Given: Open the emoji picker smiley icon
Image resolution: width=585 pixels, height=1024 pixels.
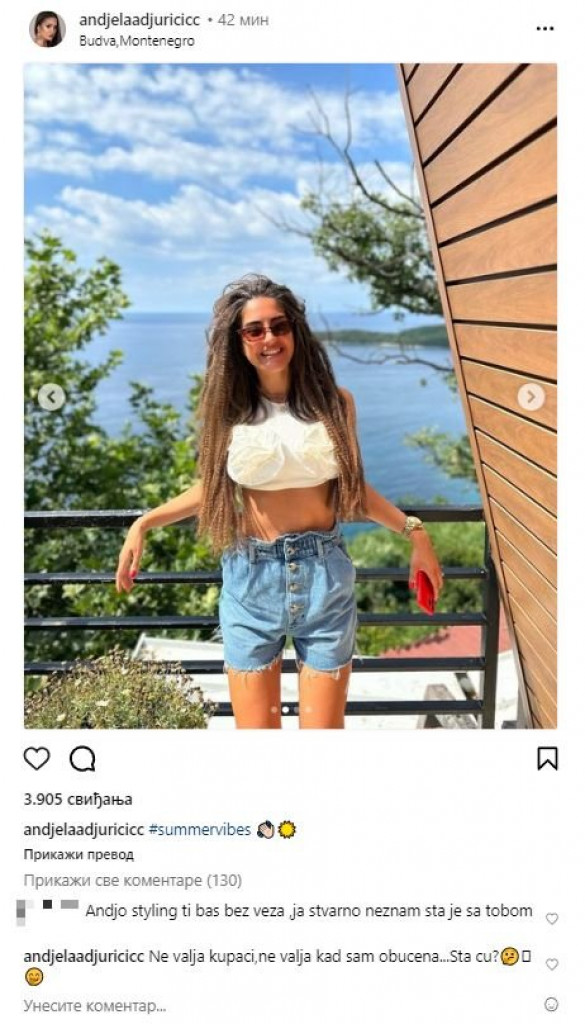Looking at the screenshot, I should (552, 1004).
